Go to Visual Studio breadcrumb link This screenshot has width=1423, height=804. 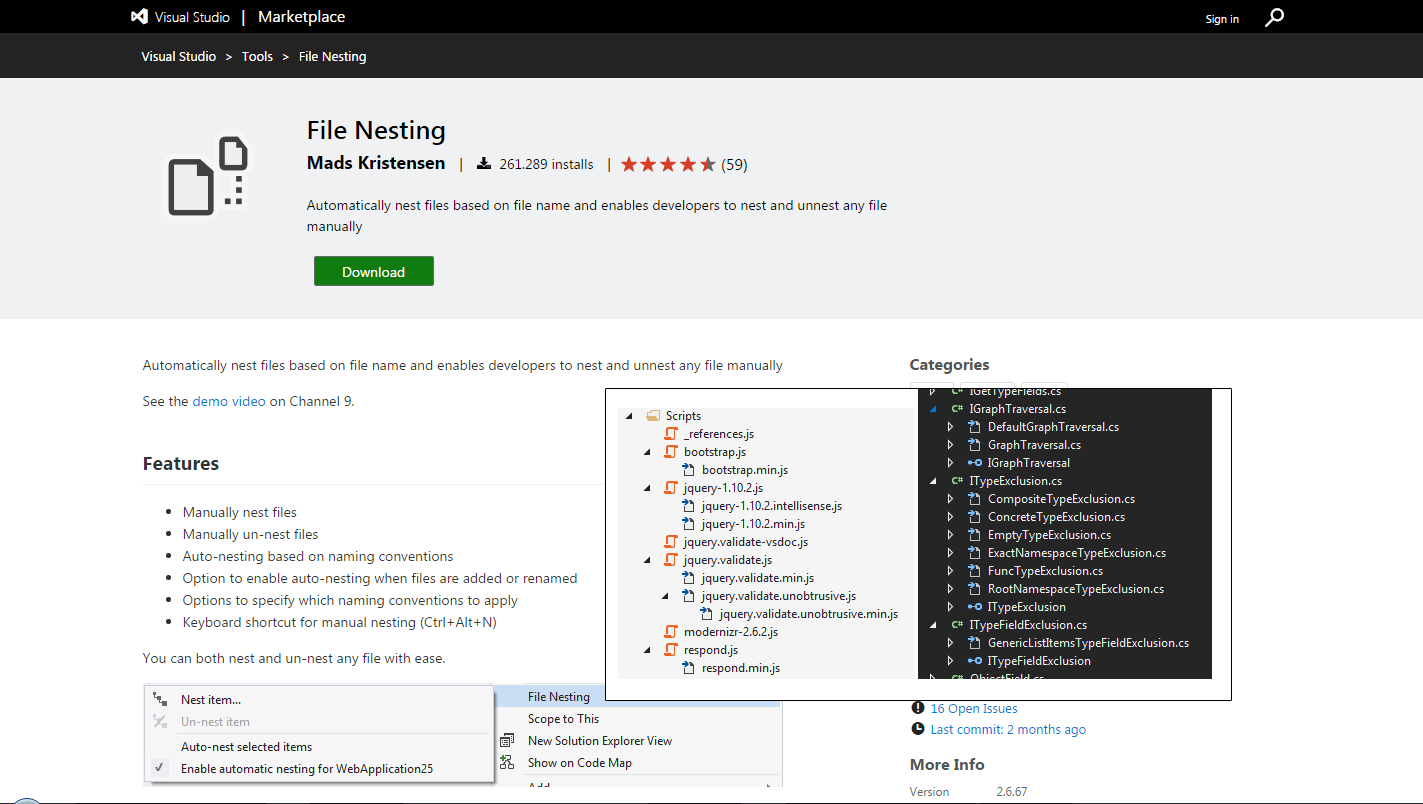click(x=179, y=56)
